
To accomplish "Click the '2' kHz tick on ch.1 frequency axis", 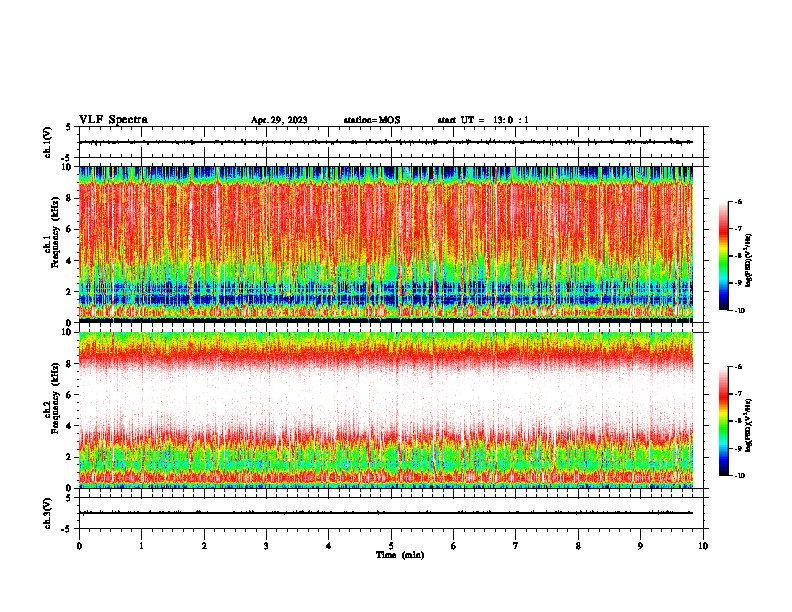I will click(x=71, y=292).
